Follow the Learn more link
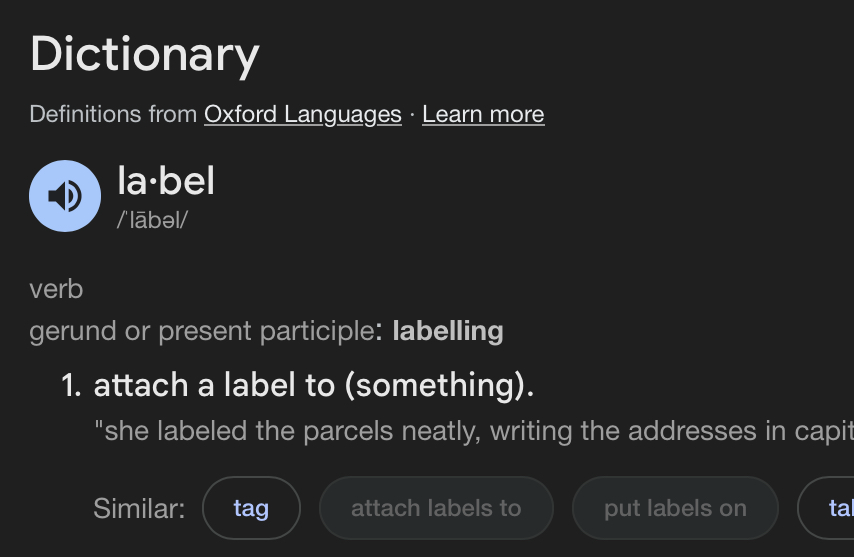This screenshot has width=854, height=557. 483,114
